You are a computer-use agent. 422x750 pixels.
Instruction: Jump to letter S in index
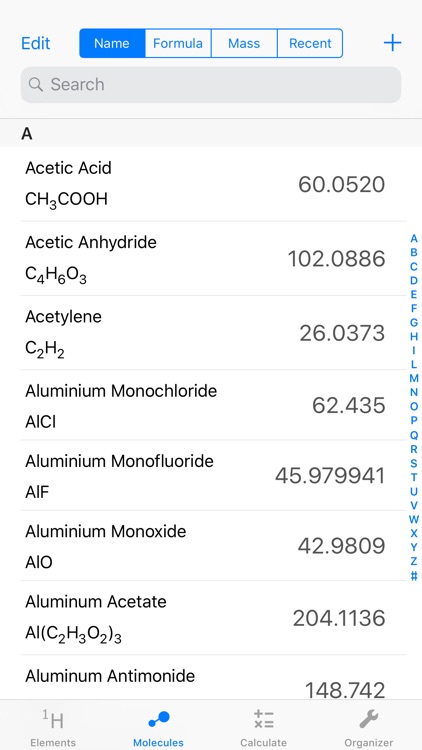pyautogui.click(x=414, y=463)
